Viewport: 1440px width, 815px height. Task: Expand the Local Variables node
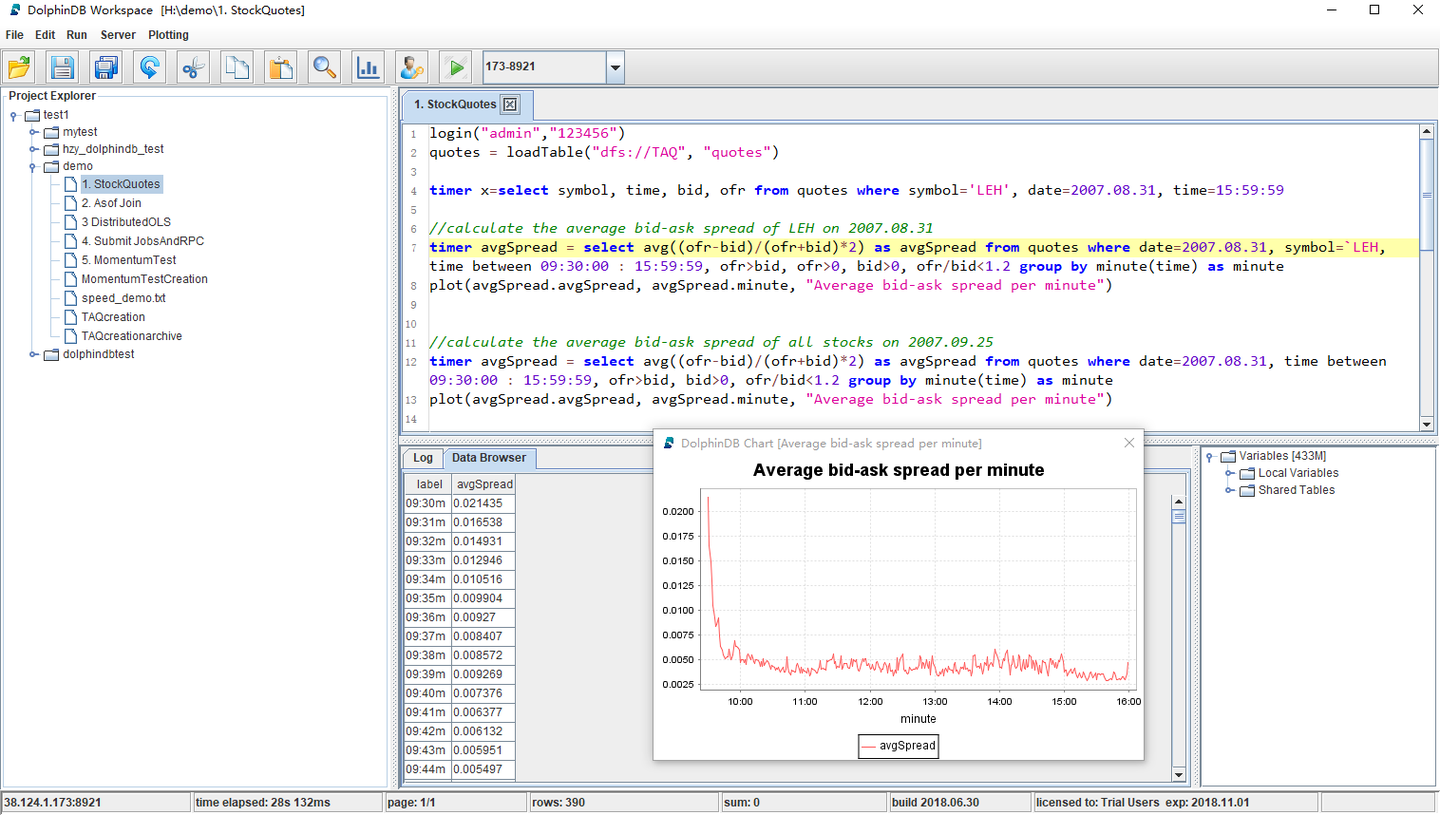pyautogui.click(x=1230, y=473)
